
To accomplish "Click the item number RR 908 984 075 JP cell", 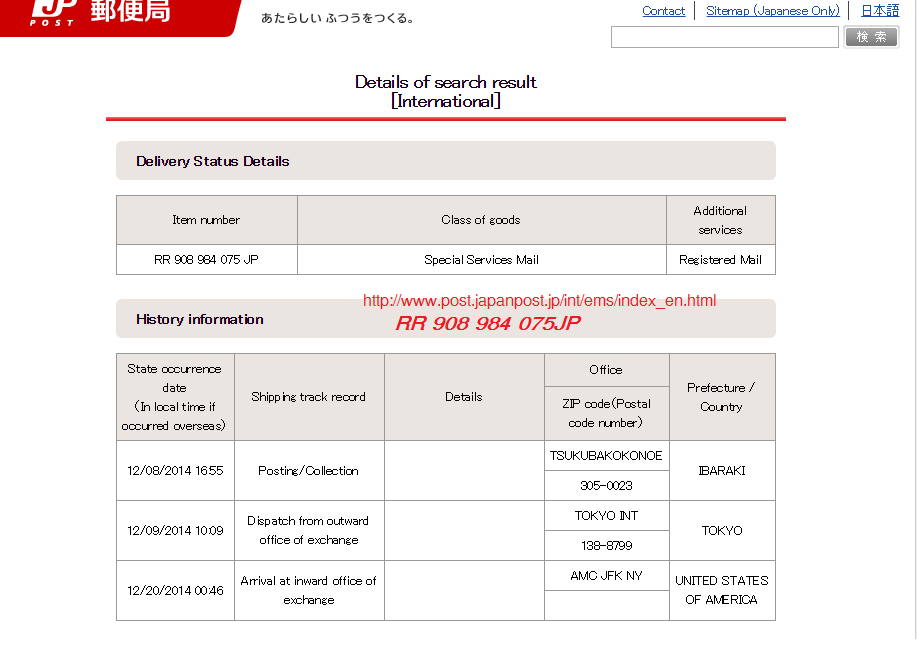I will pos(206,260).
